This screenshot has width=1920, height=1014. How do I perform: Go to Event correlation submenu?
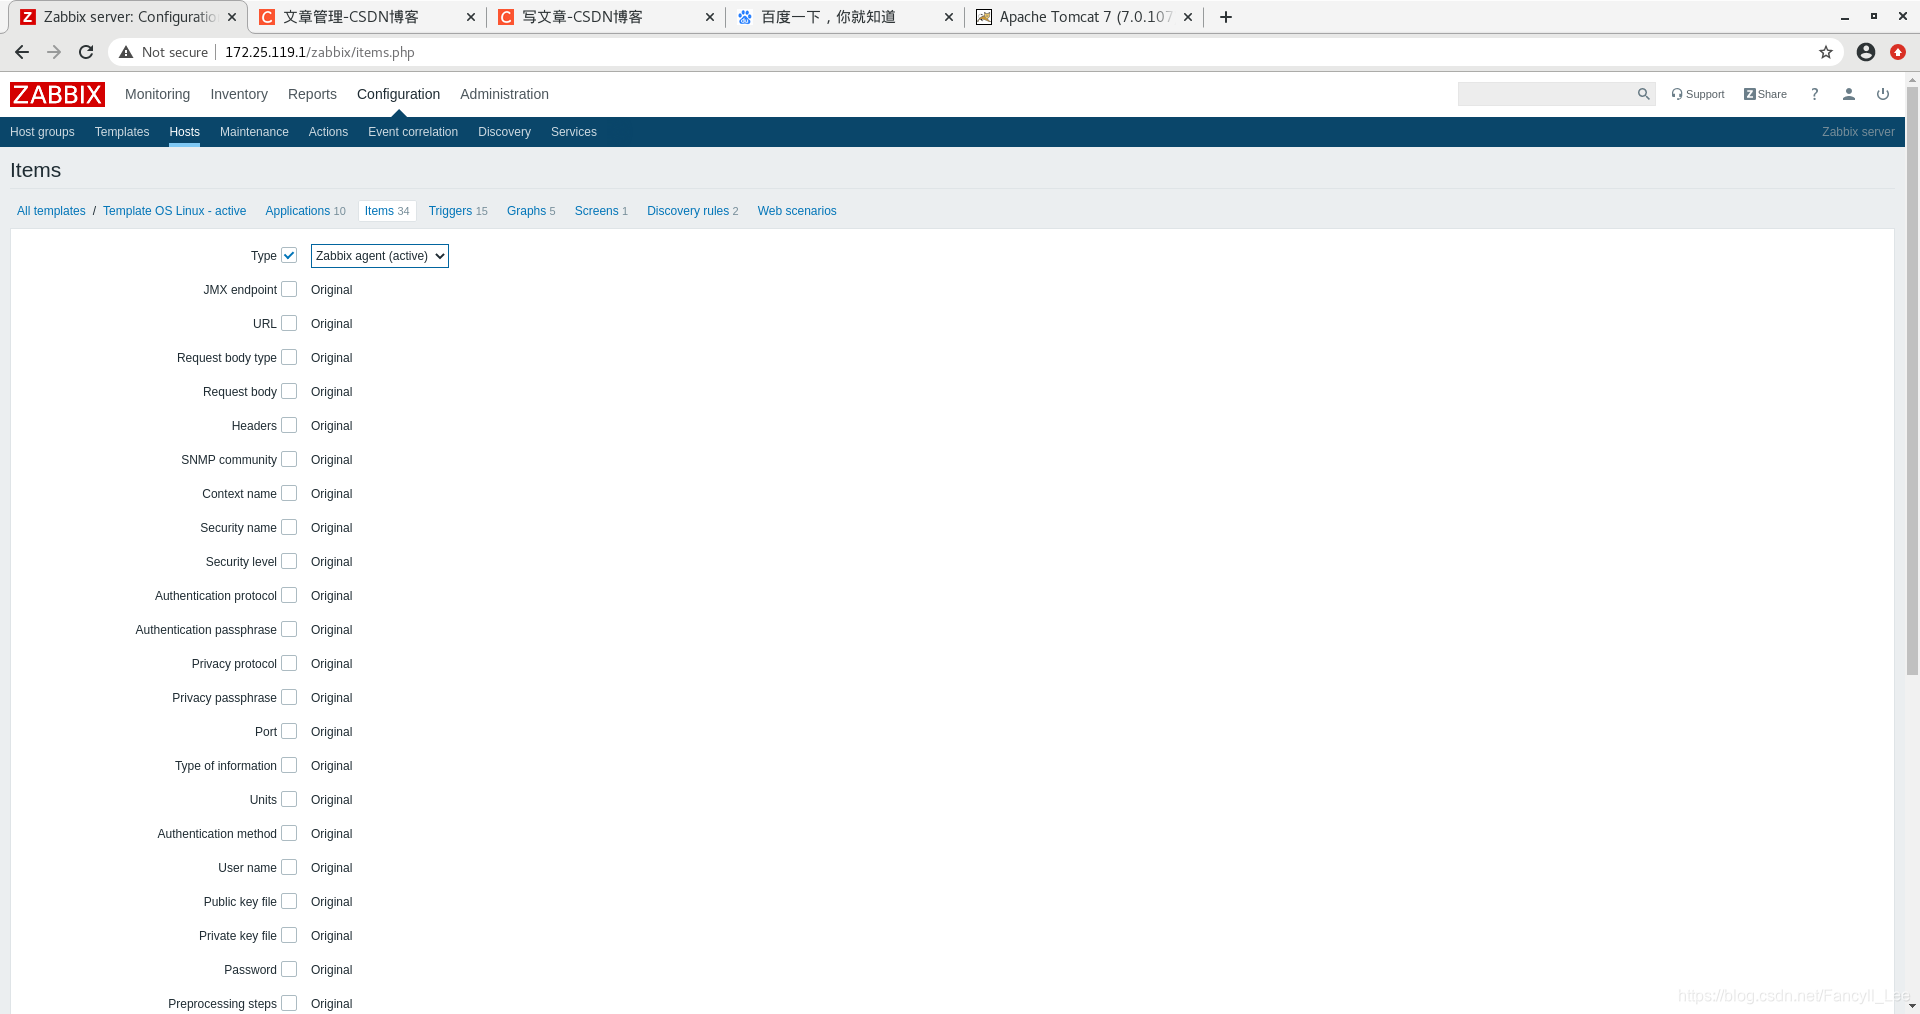pyautogui.click(x=413, y=132)
